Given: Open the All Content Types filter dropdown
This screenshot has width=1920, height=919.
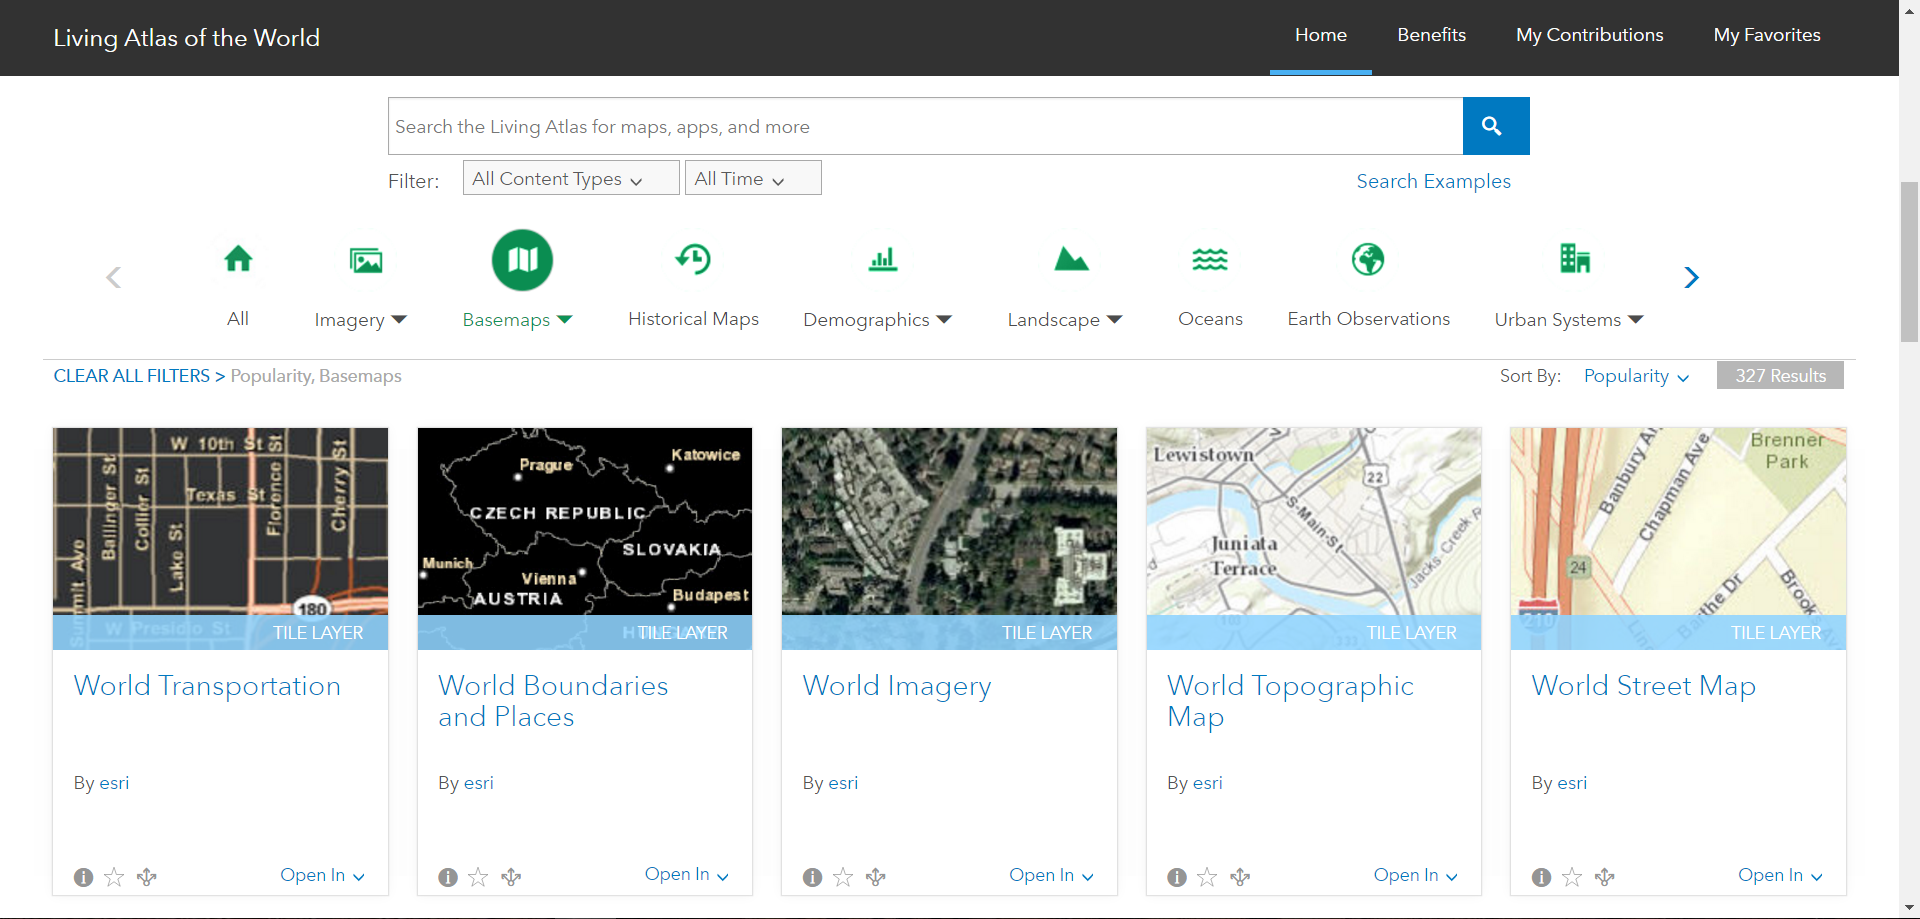Looking at the screenshot, I should [571, 178].
